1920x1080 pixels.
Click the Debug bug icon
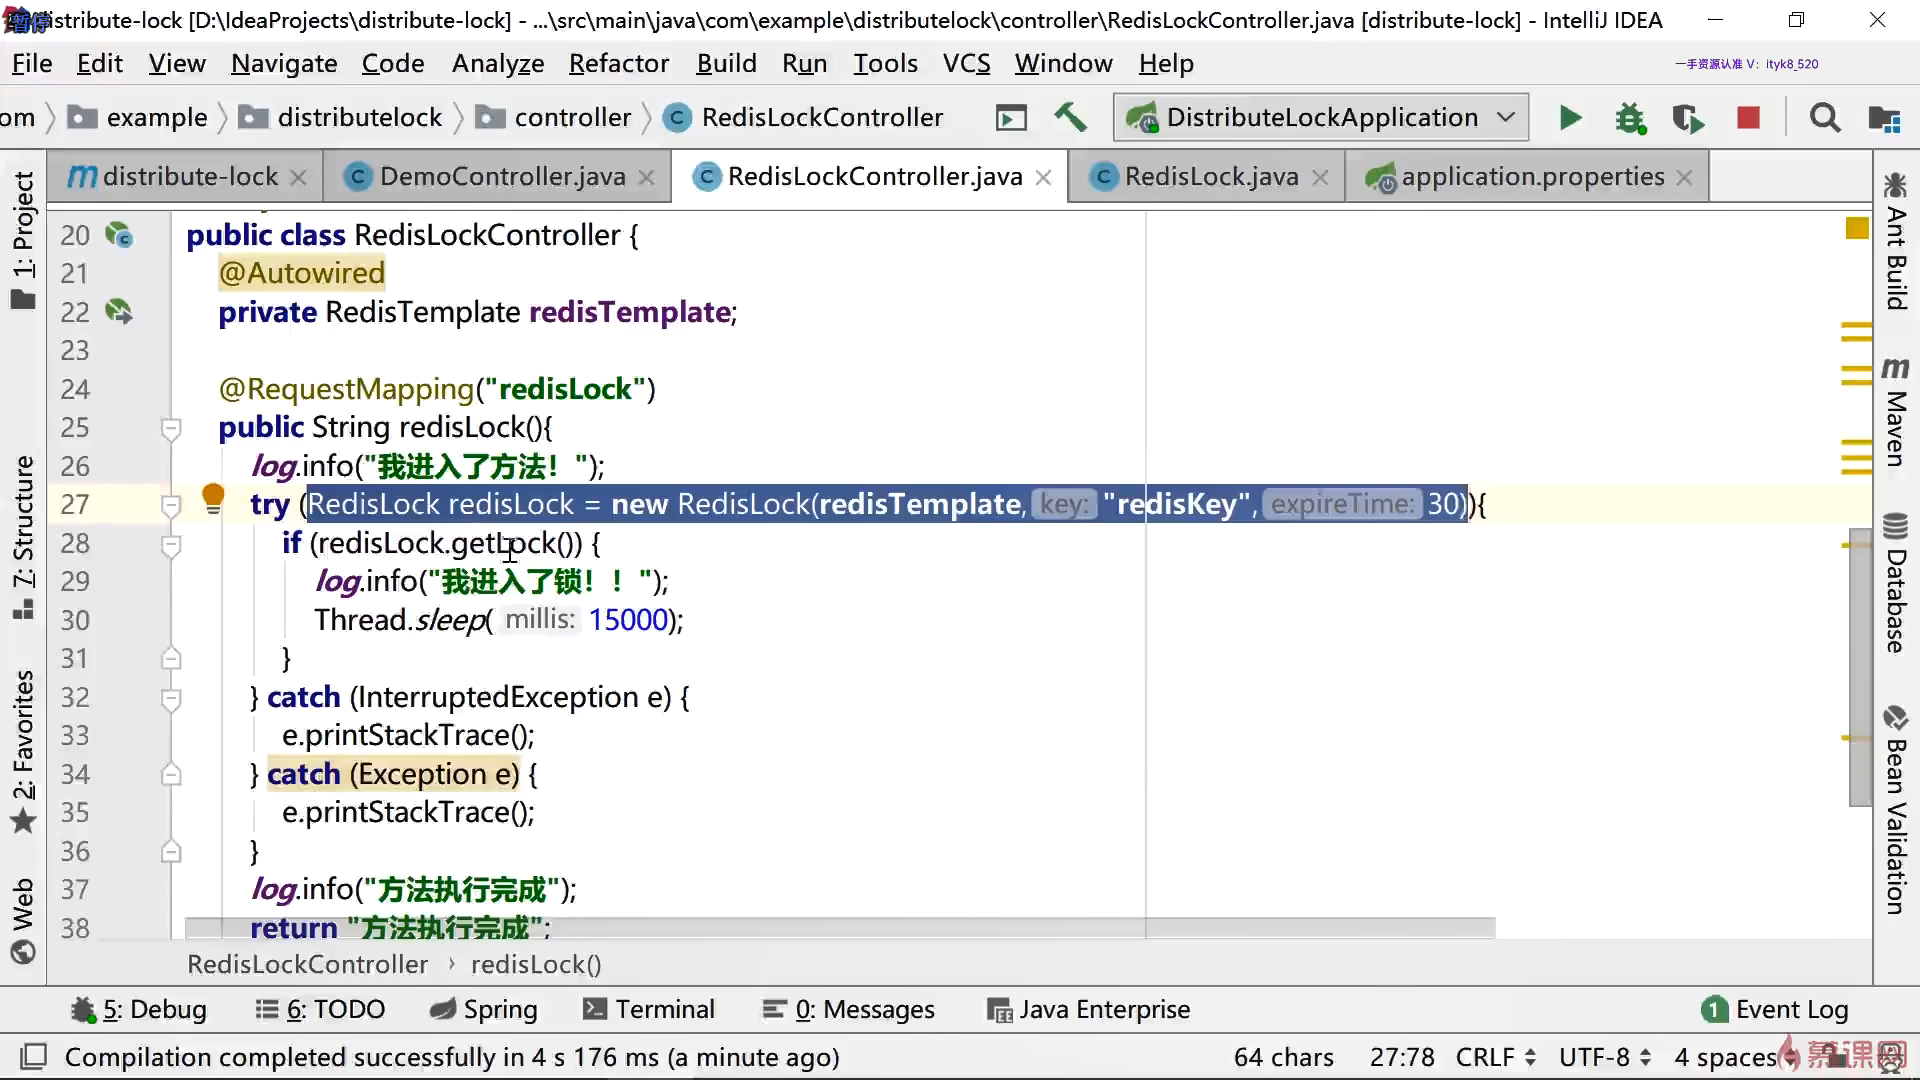click(x=1630, y=118)
